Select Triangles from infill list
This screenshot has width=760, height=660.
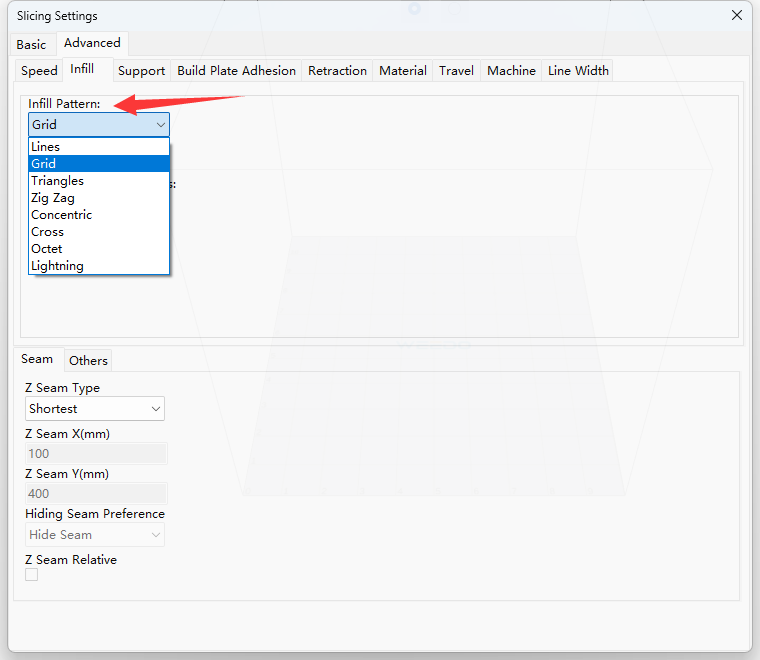coord(57,181)
